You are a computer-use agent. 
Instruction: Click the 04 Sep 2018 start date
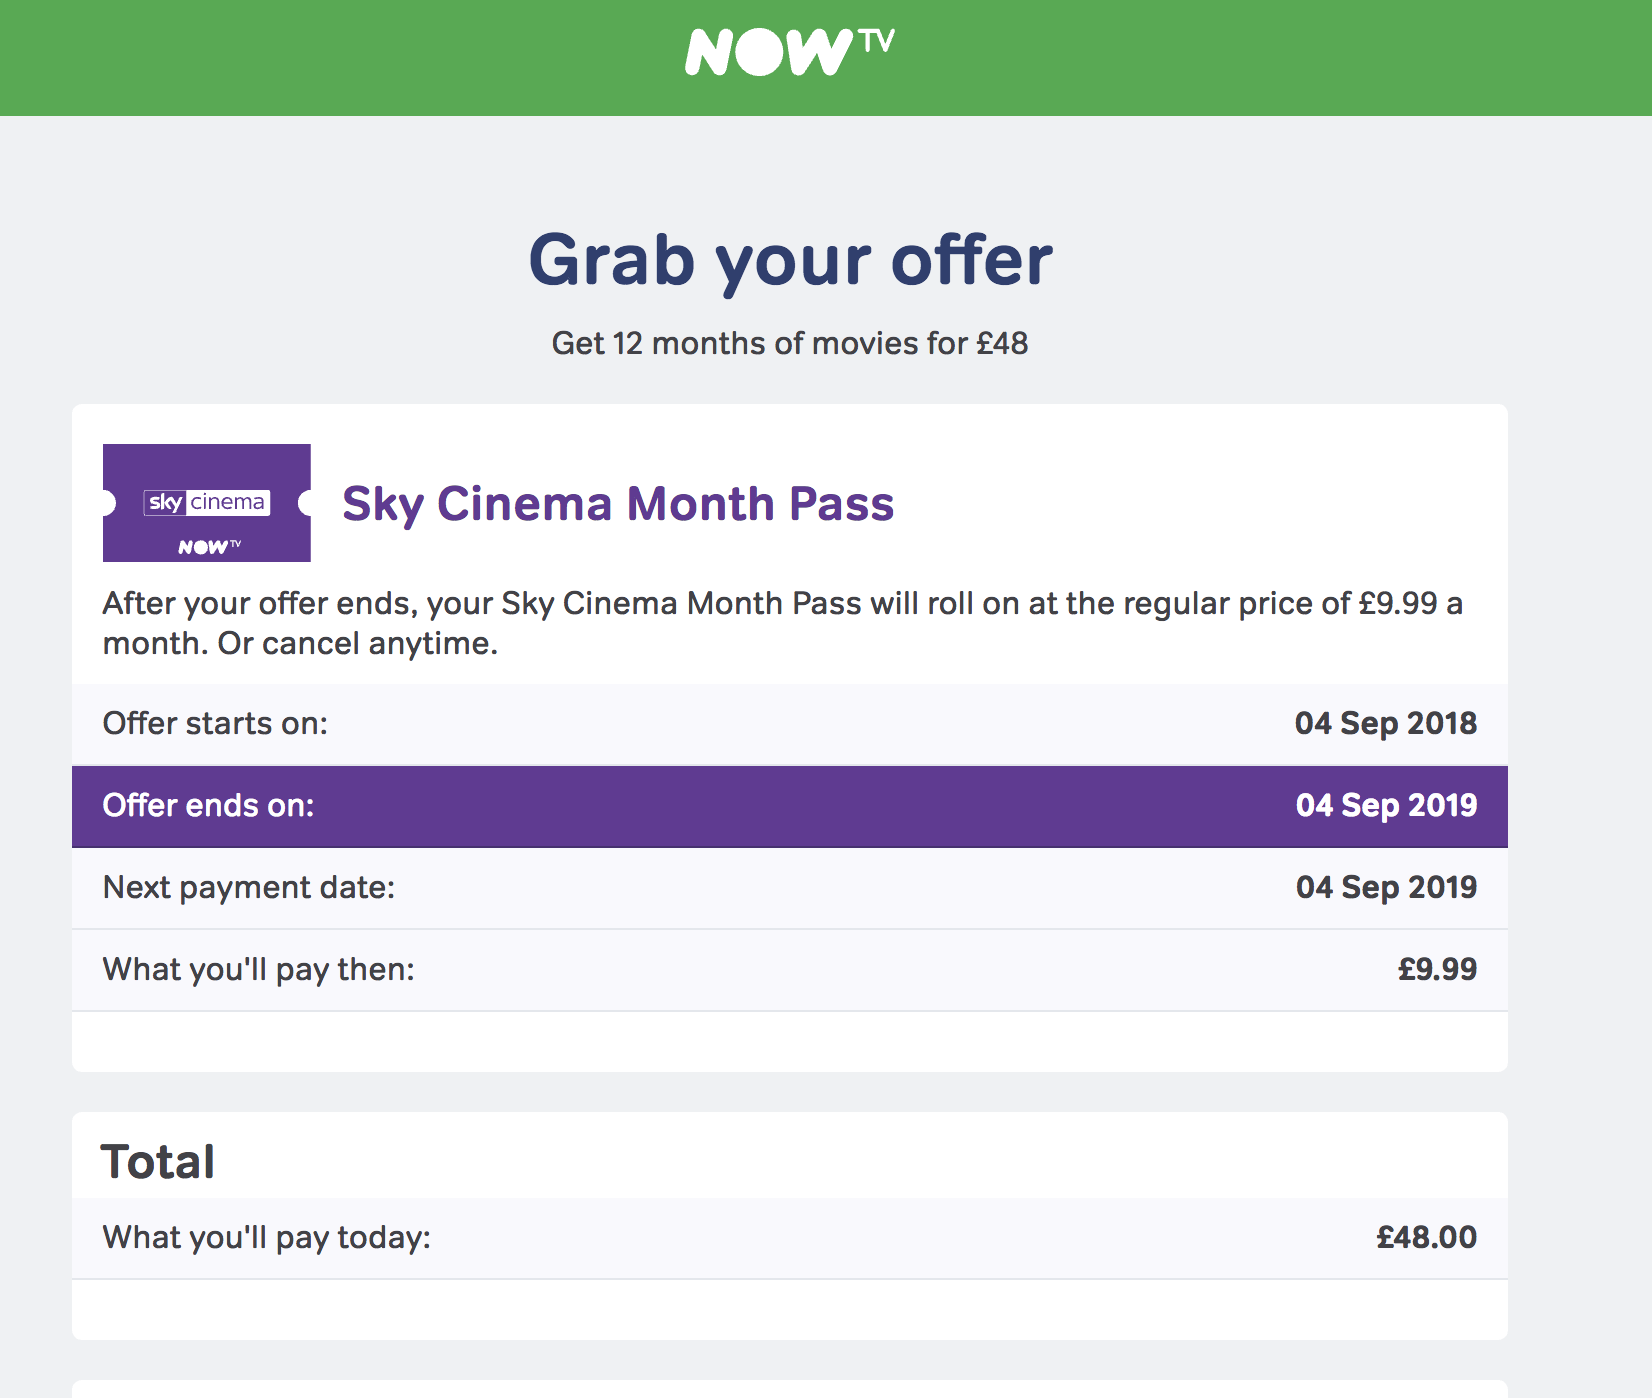tap(1386, 723)
